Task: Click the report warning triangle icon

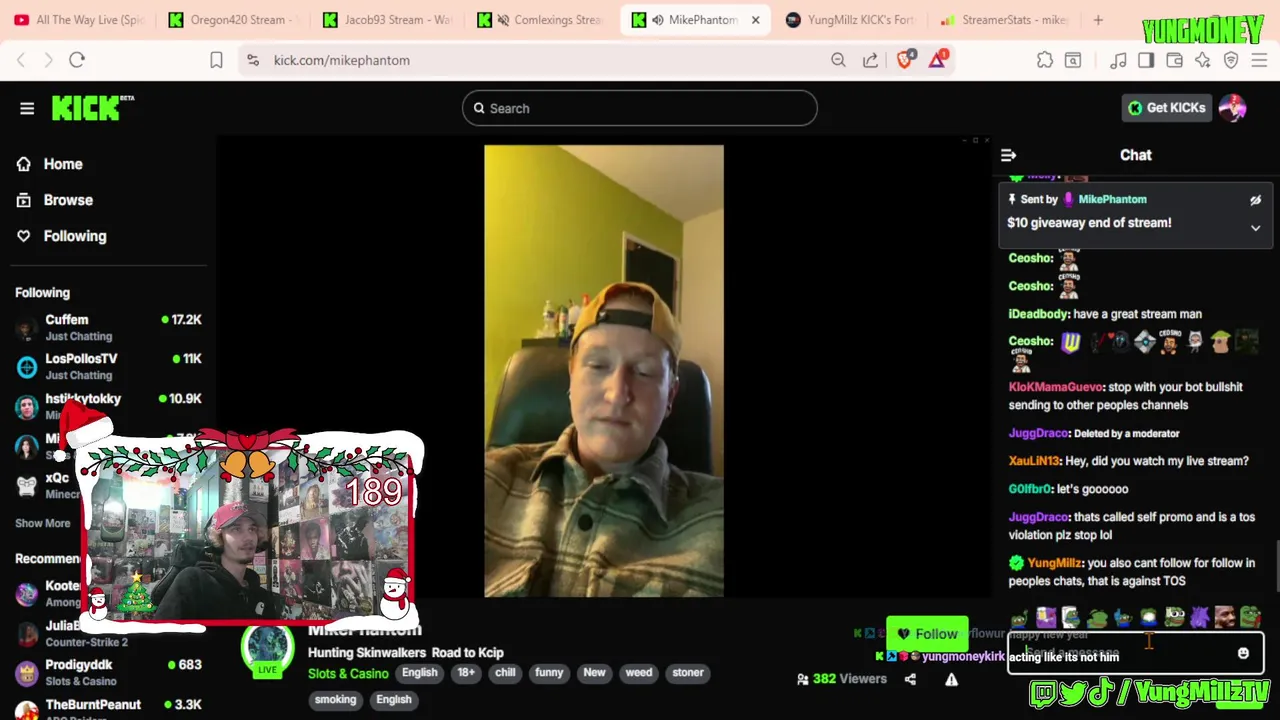Action: pyautogui.click(x=951, y=679)
